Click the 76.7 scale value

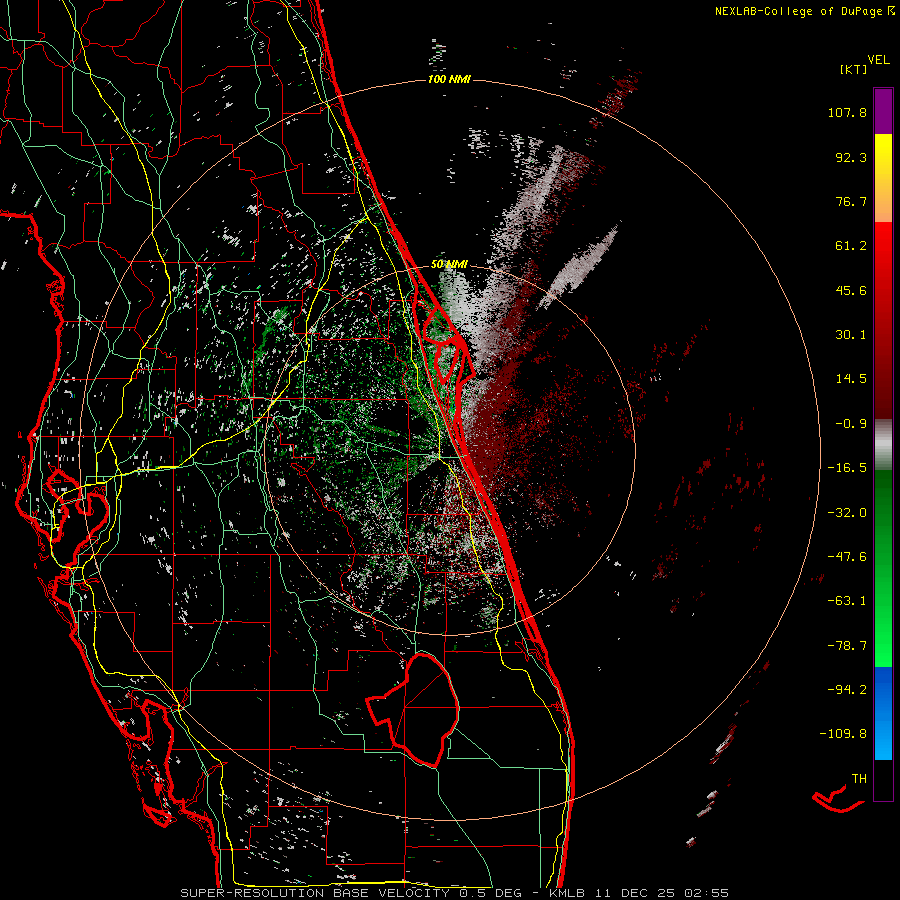coord(851,201)
